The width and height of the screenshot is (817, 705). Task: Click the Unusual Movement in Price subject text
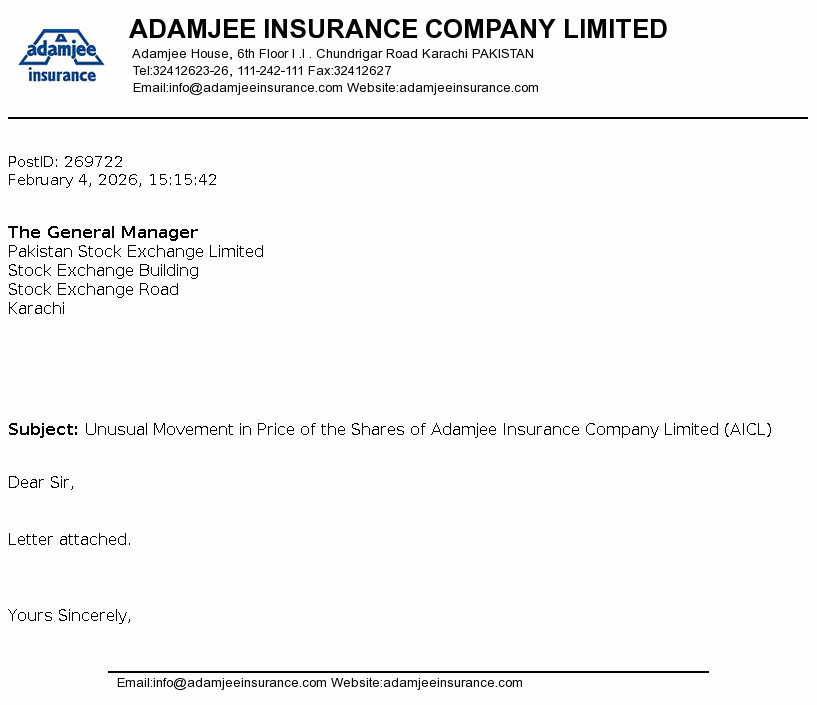click(428, 430)
